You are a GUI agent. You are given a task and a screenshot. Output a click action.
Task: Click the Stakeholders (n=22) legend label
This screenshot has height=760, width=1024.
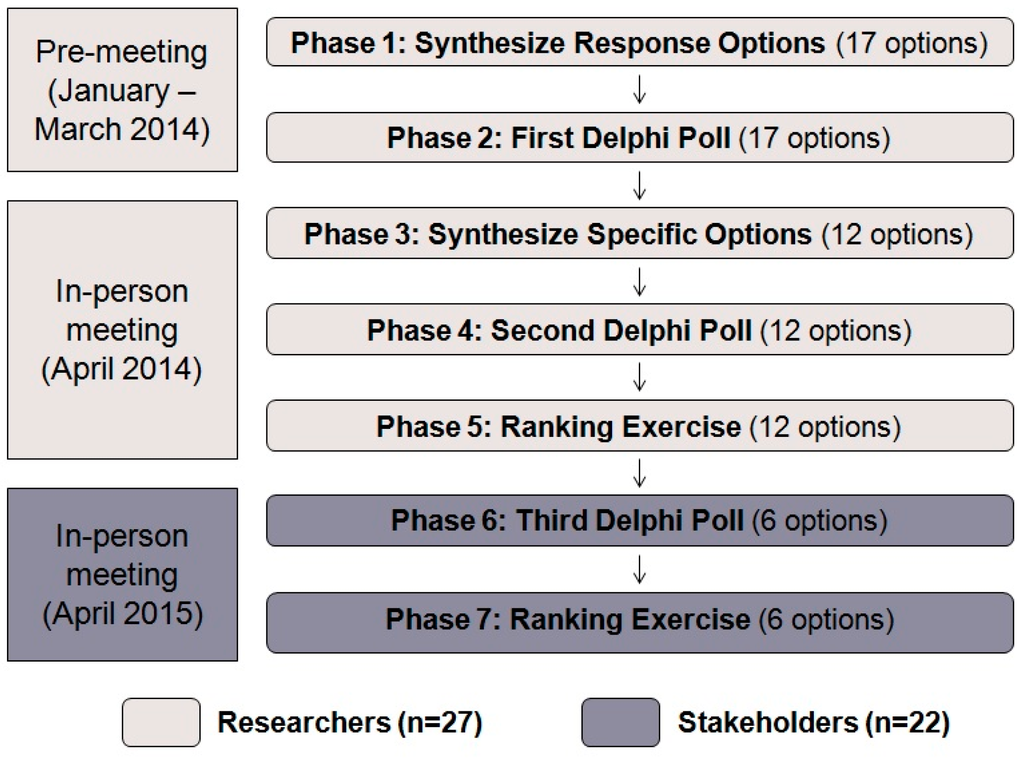tap(814, 723)
